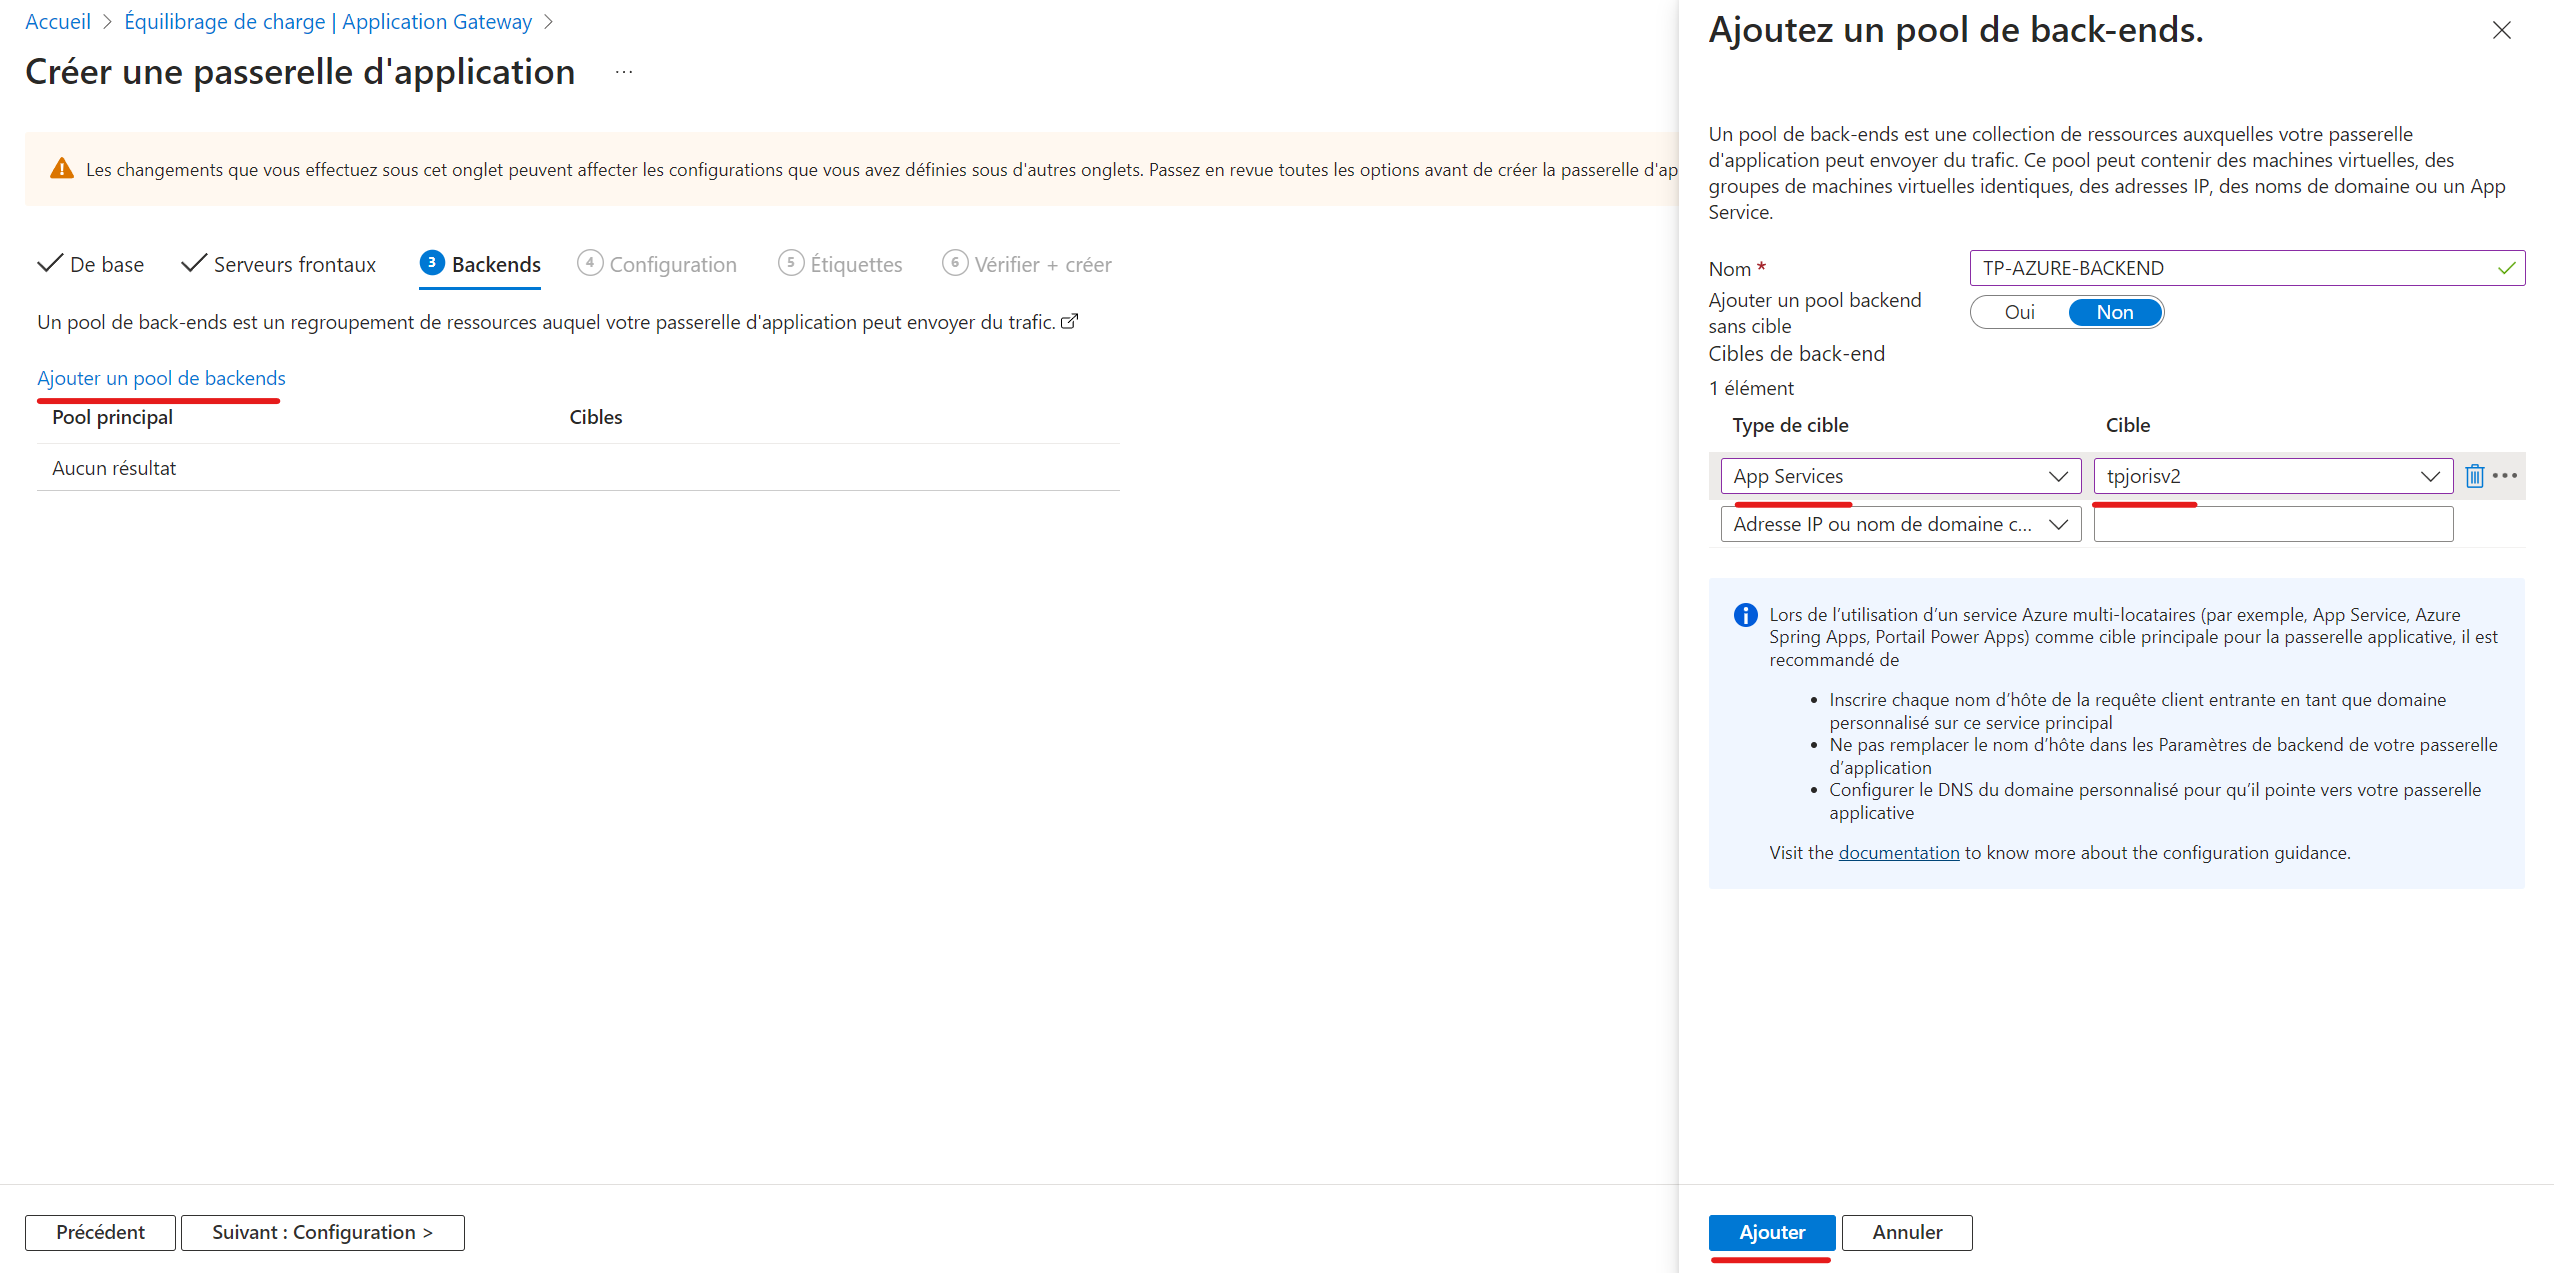2554x1273 pixels.
Task: Expand the tpjorisv2 target dropdown
Action: click(2272, 476)
